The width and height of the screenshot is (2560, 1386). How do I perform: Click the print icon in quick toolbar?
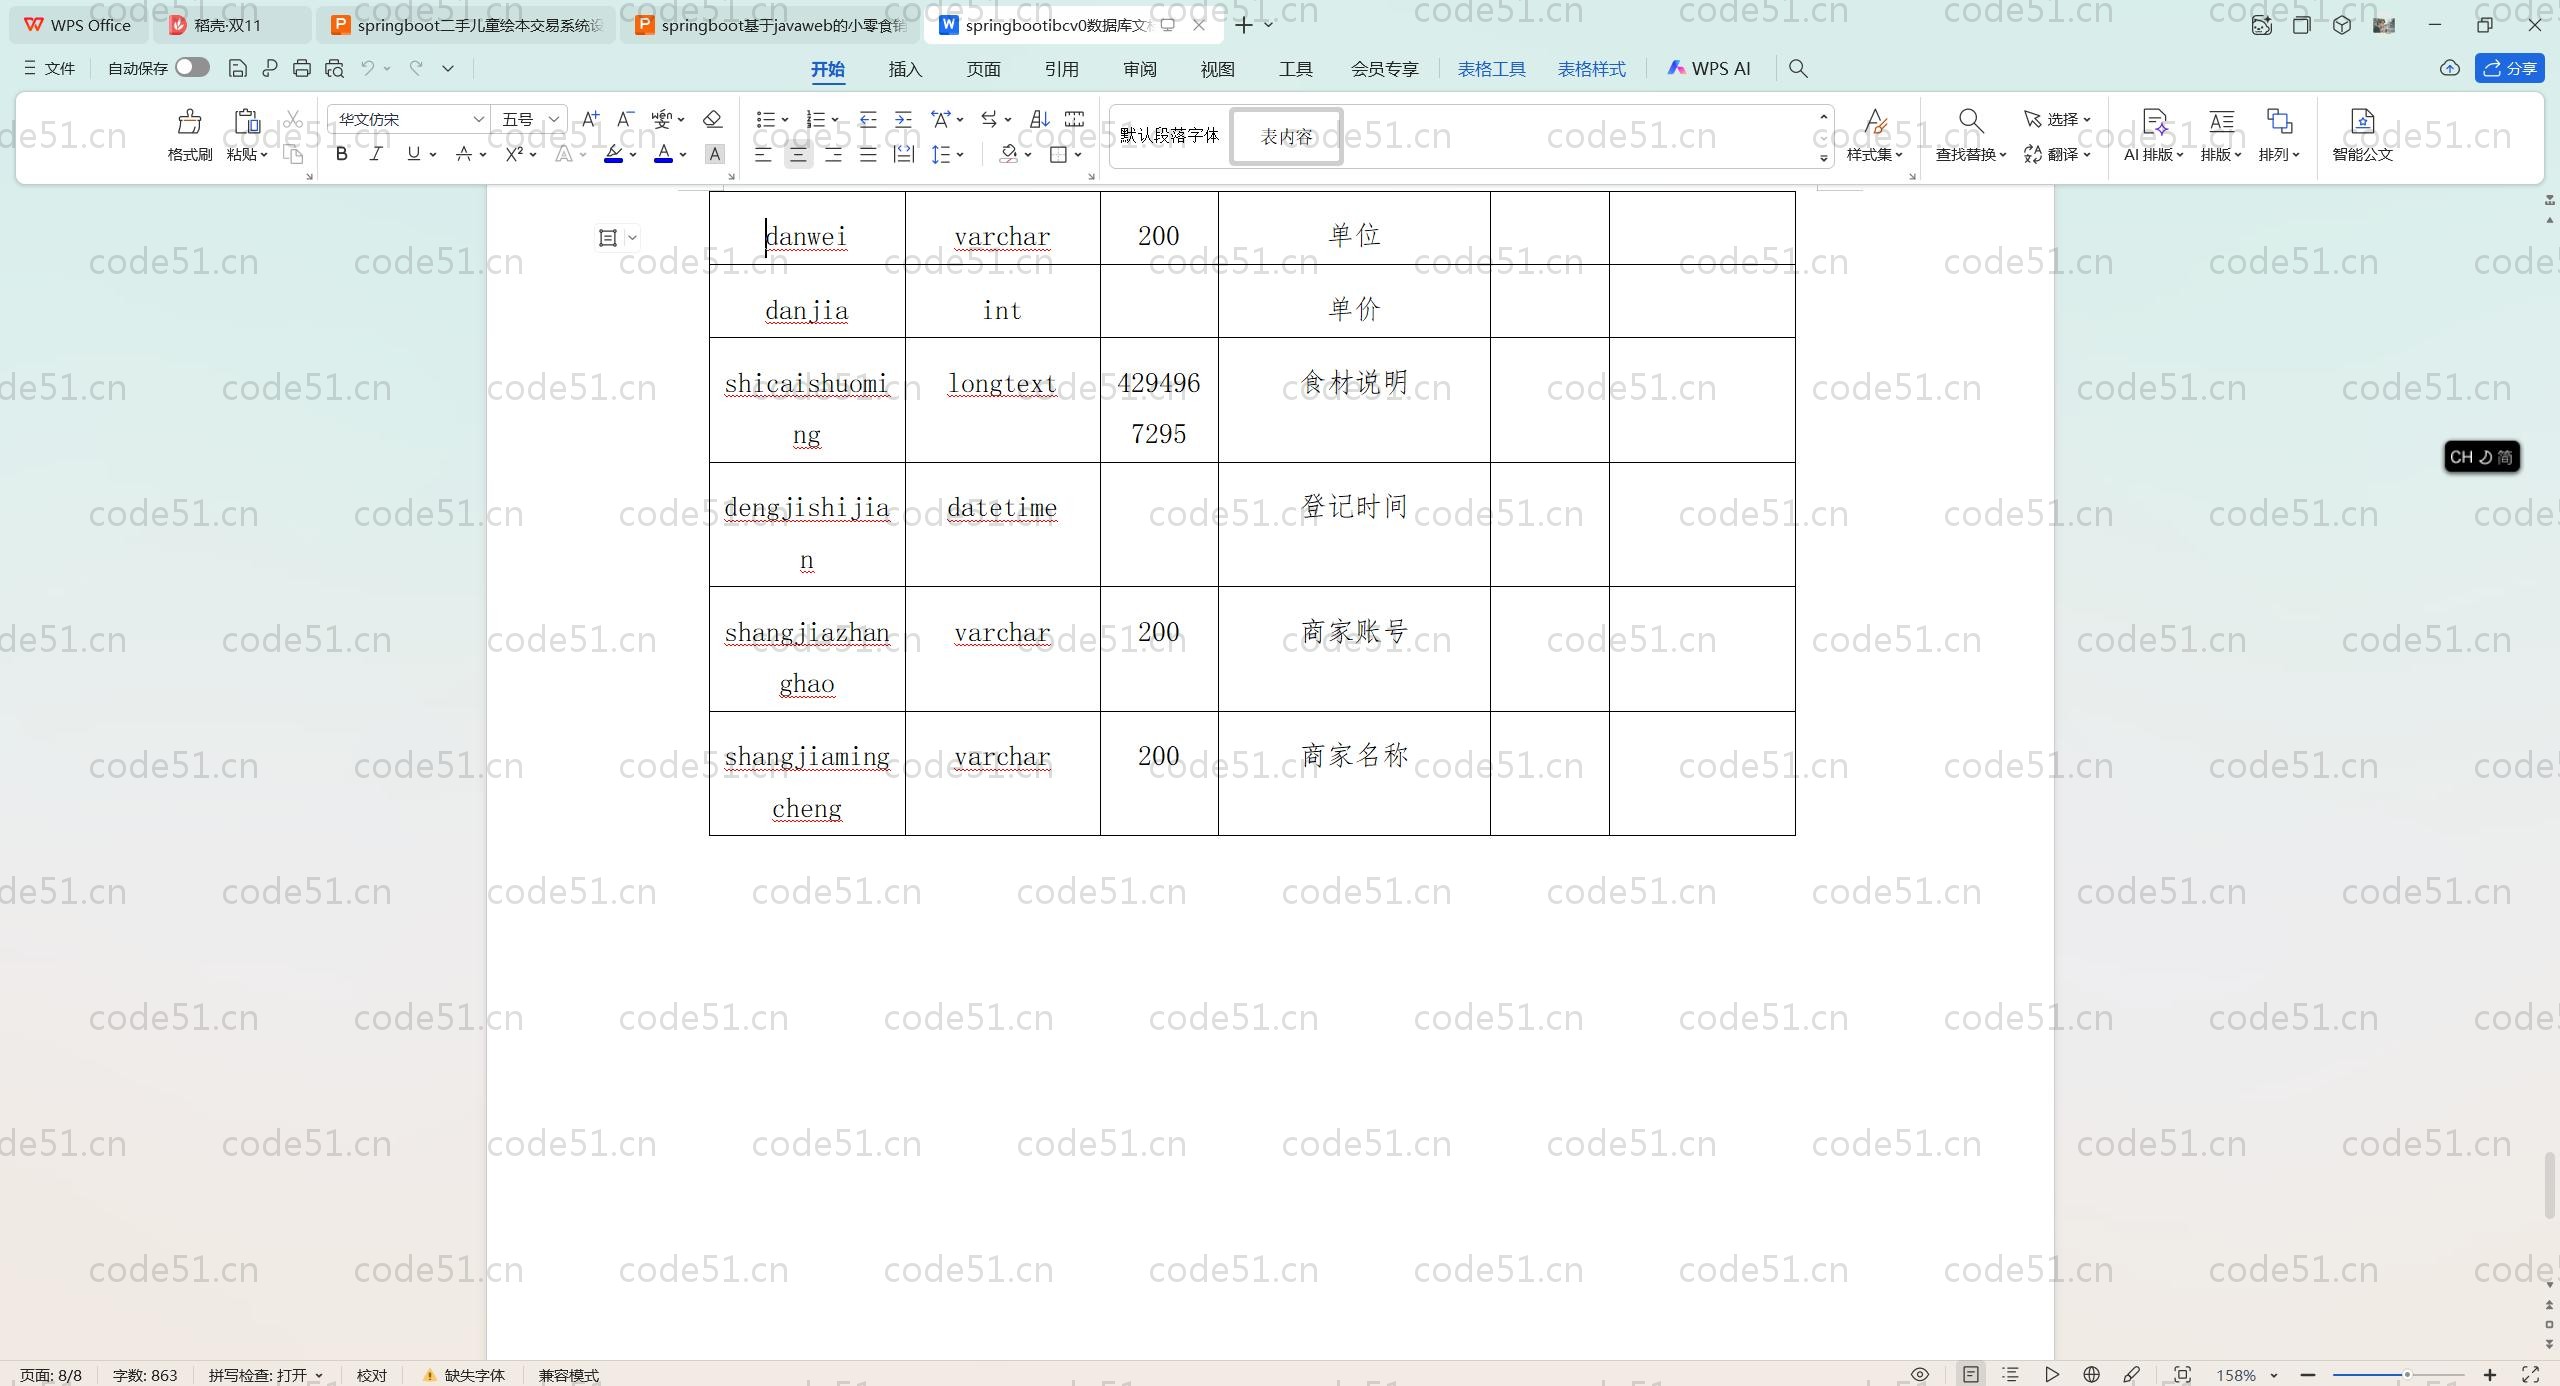(x=302, y=68)
